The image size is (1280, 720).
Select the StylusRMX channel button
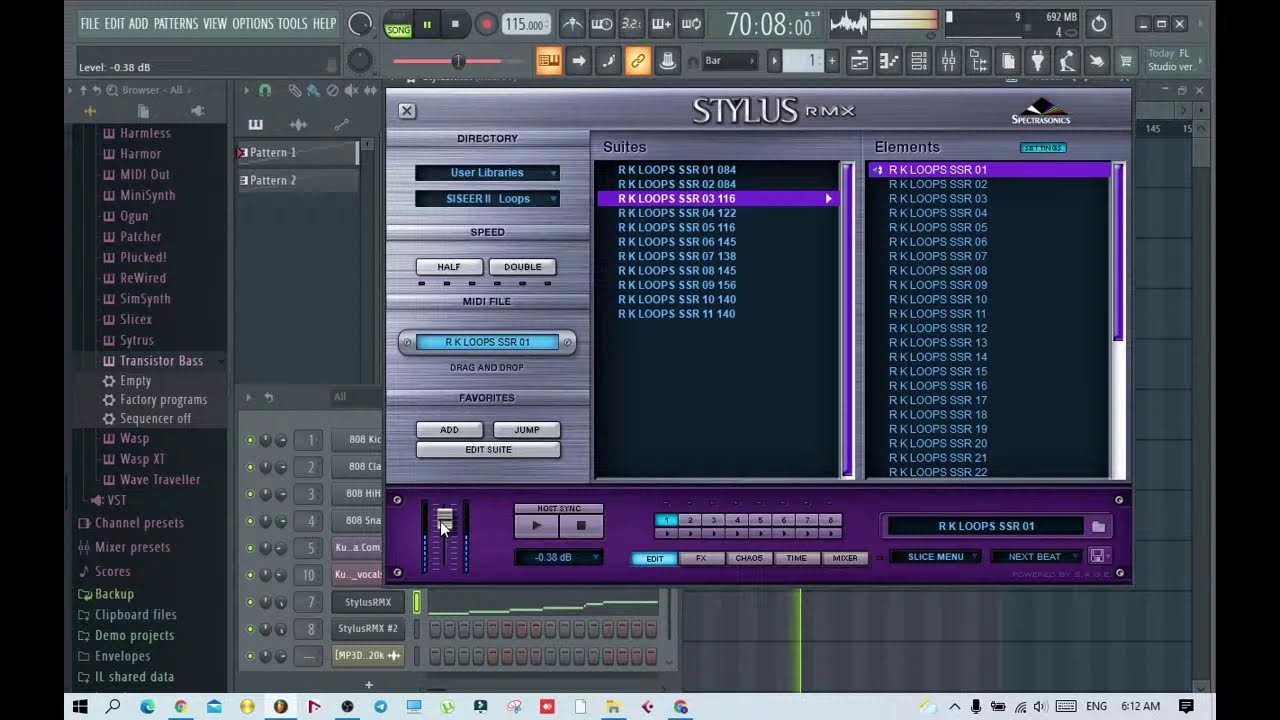pos(368,602)
